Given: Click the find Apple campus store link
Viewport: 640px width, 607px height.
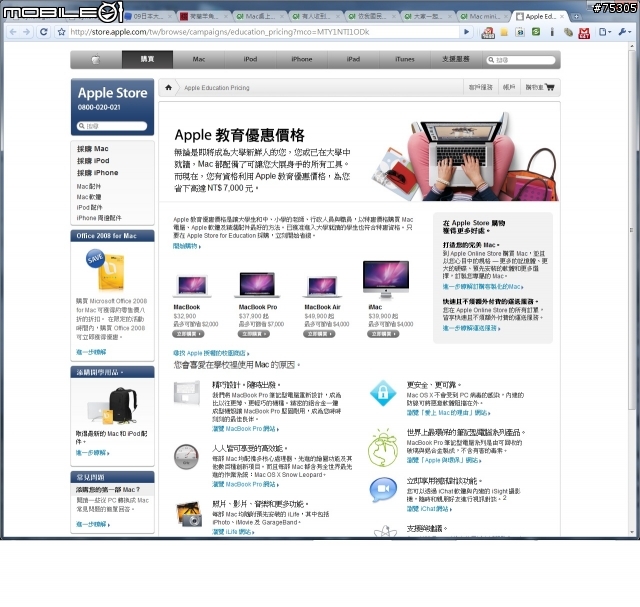Looking at the screenshot, I should coord(211,354).
